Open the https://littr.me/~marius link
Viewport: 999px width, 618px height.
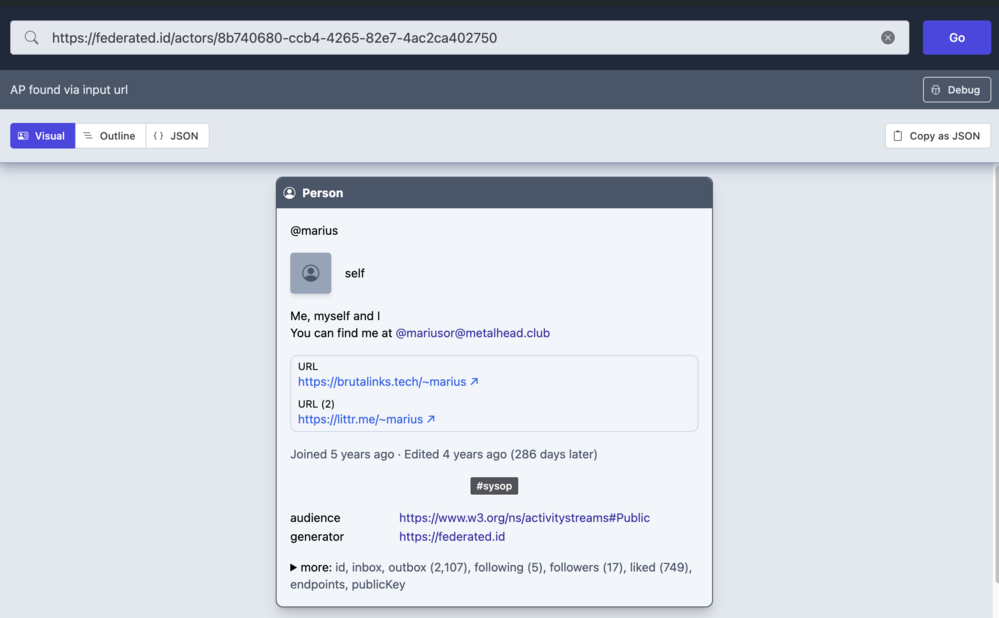360,420
